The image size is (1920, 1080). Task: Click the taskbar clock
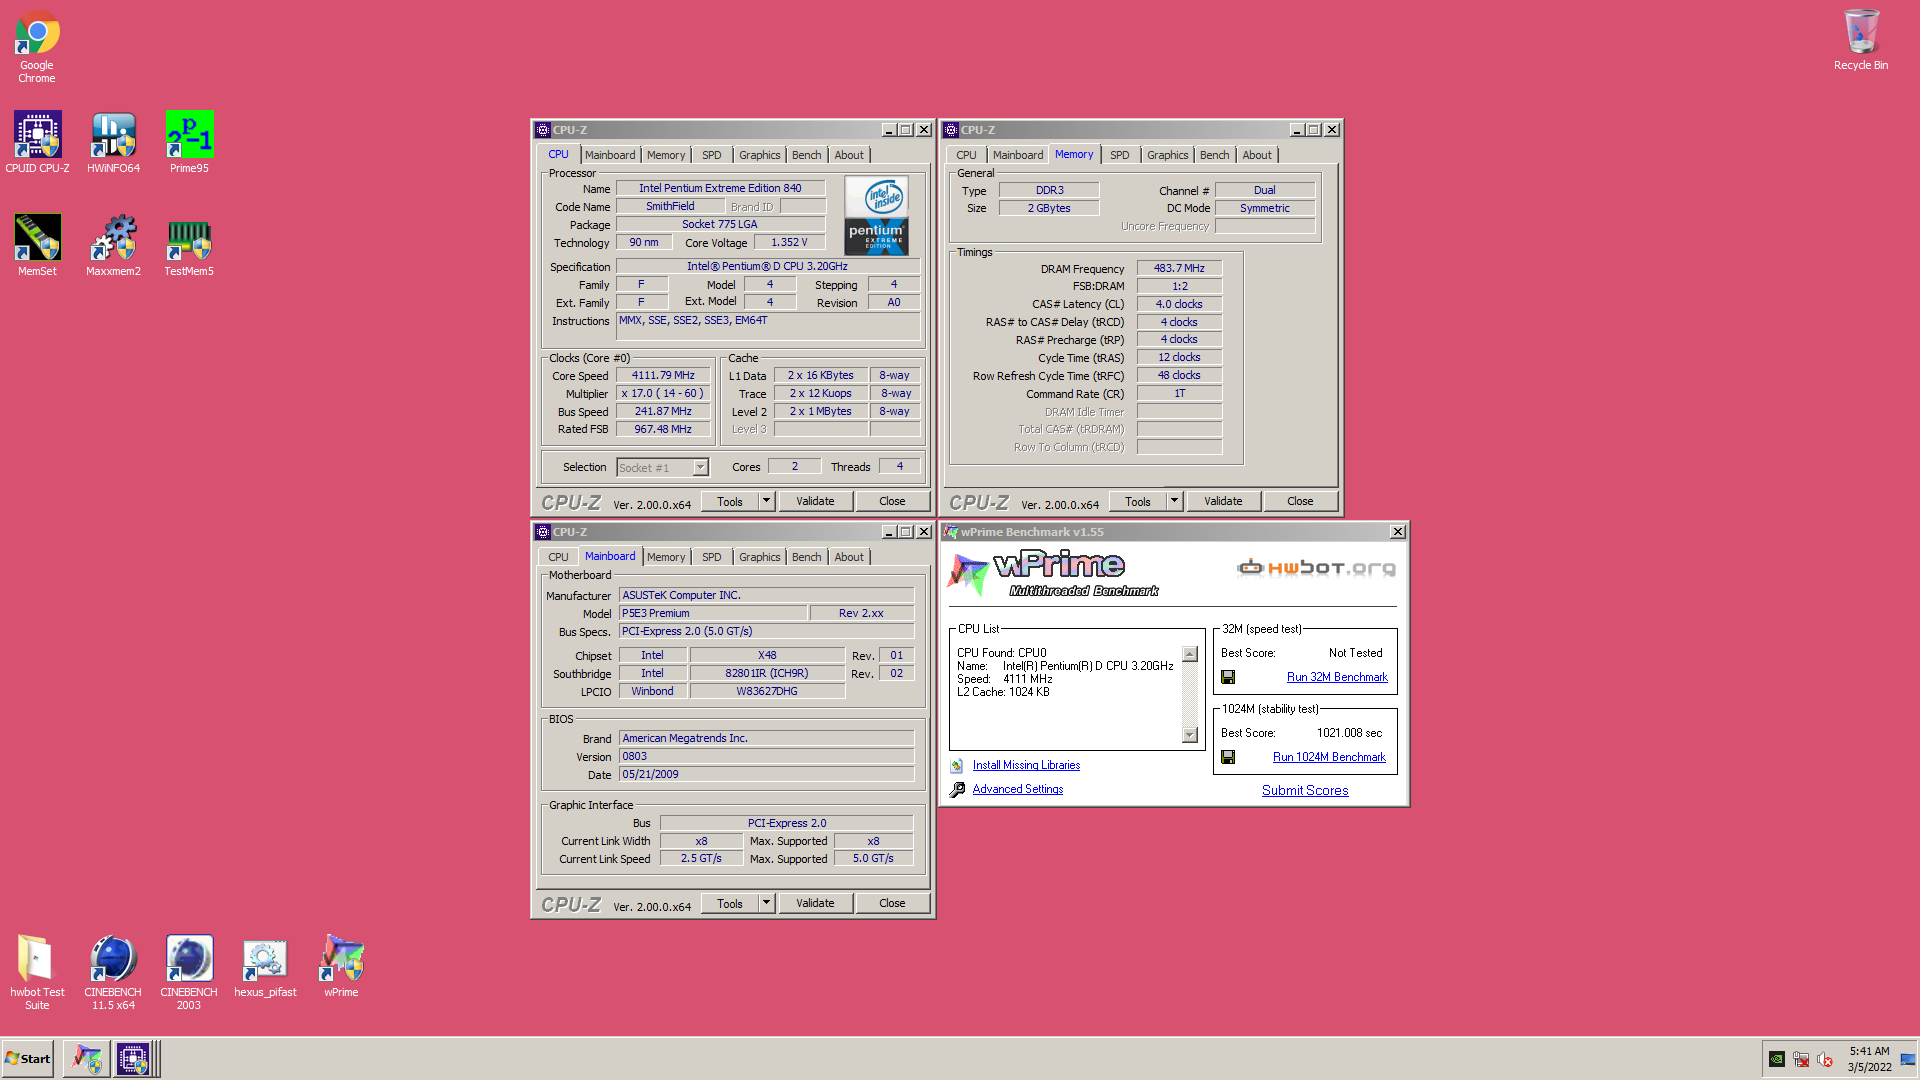1869,1059
